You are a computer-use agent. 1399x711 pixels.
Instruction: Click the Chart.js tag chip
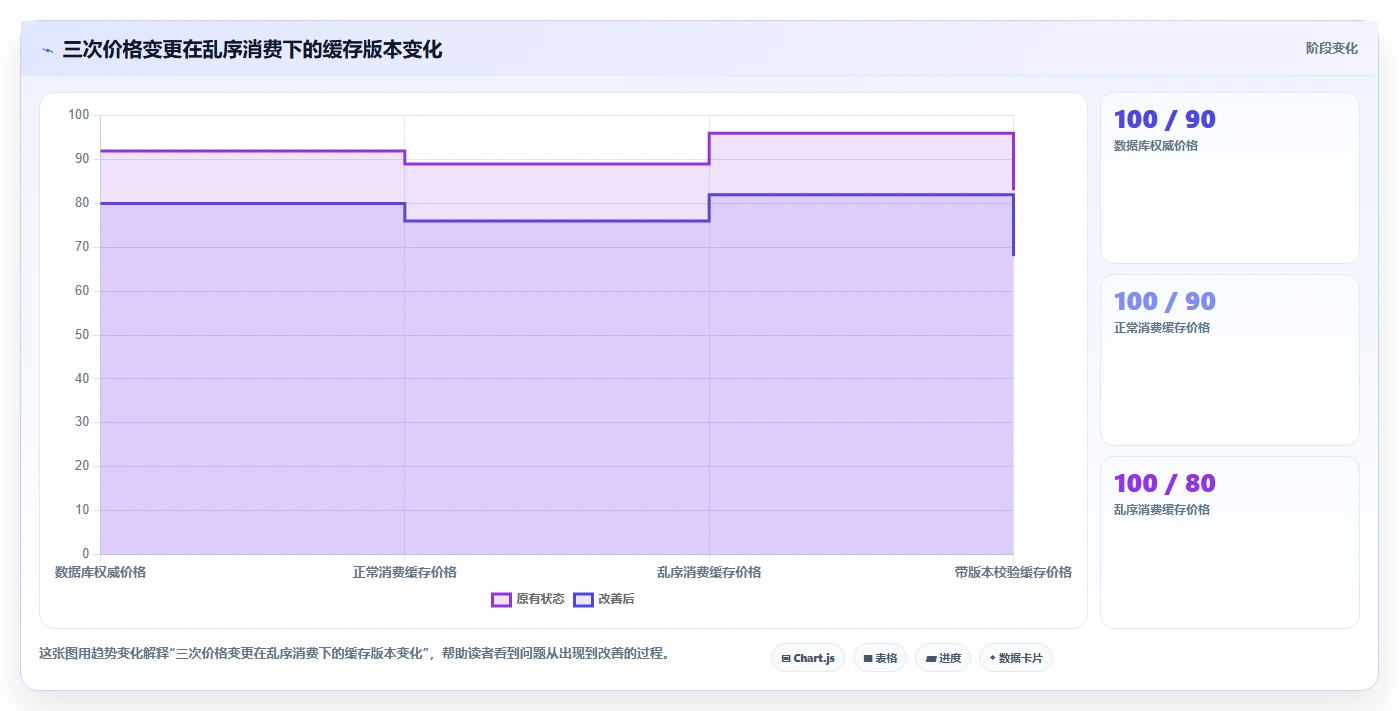point(808,658)
